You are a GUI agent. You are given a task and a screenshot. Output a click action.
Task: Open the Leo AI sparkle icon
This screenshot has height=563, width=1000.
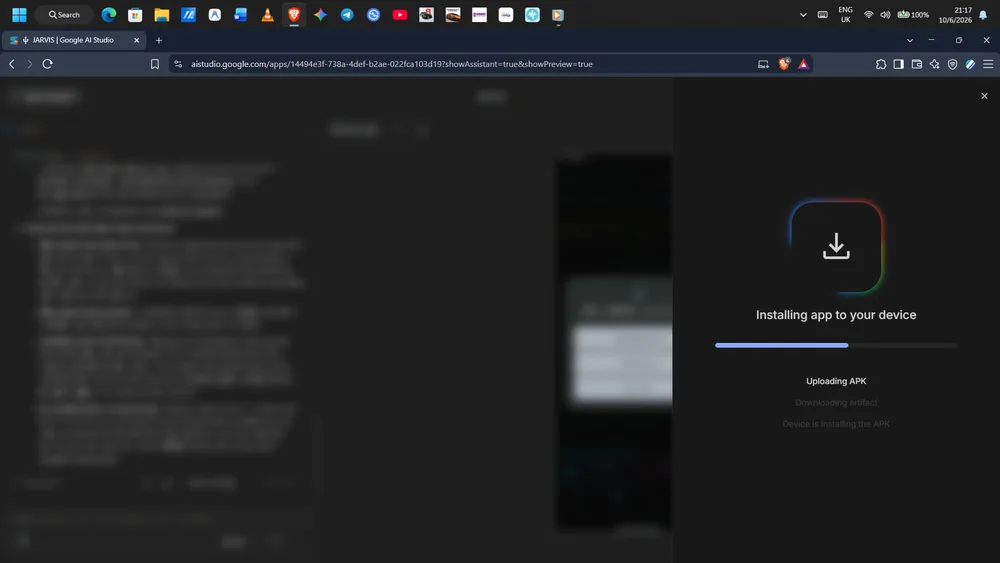(934, 64)
